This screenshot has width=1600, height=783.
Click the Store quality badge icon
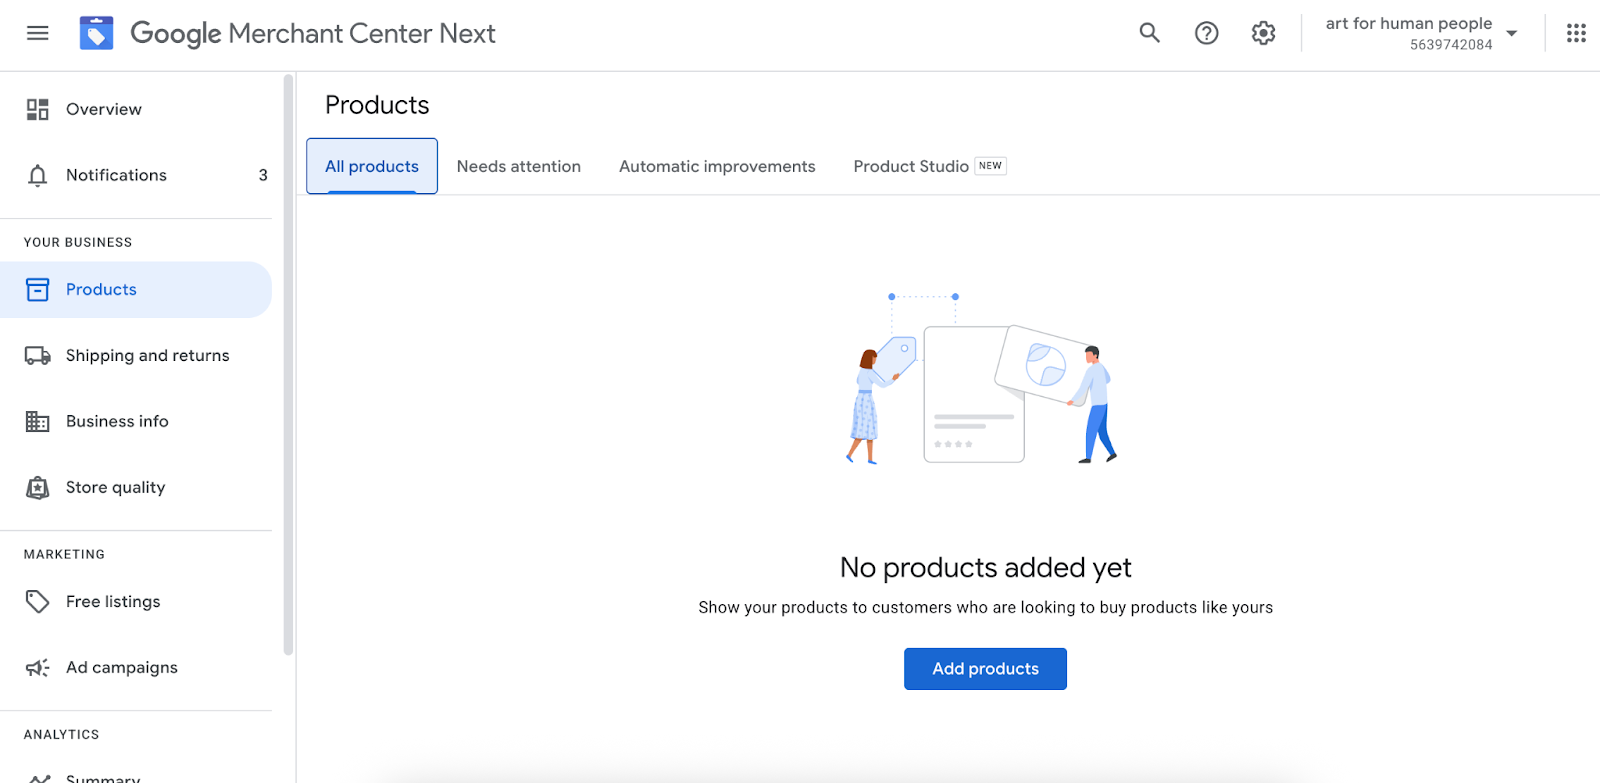[x=38, y=488]
